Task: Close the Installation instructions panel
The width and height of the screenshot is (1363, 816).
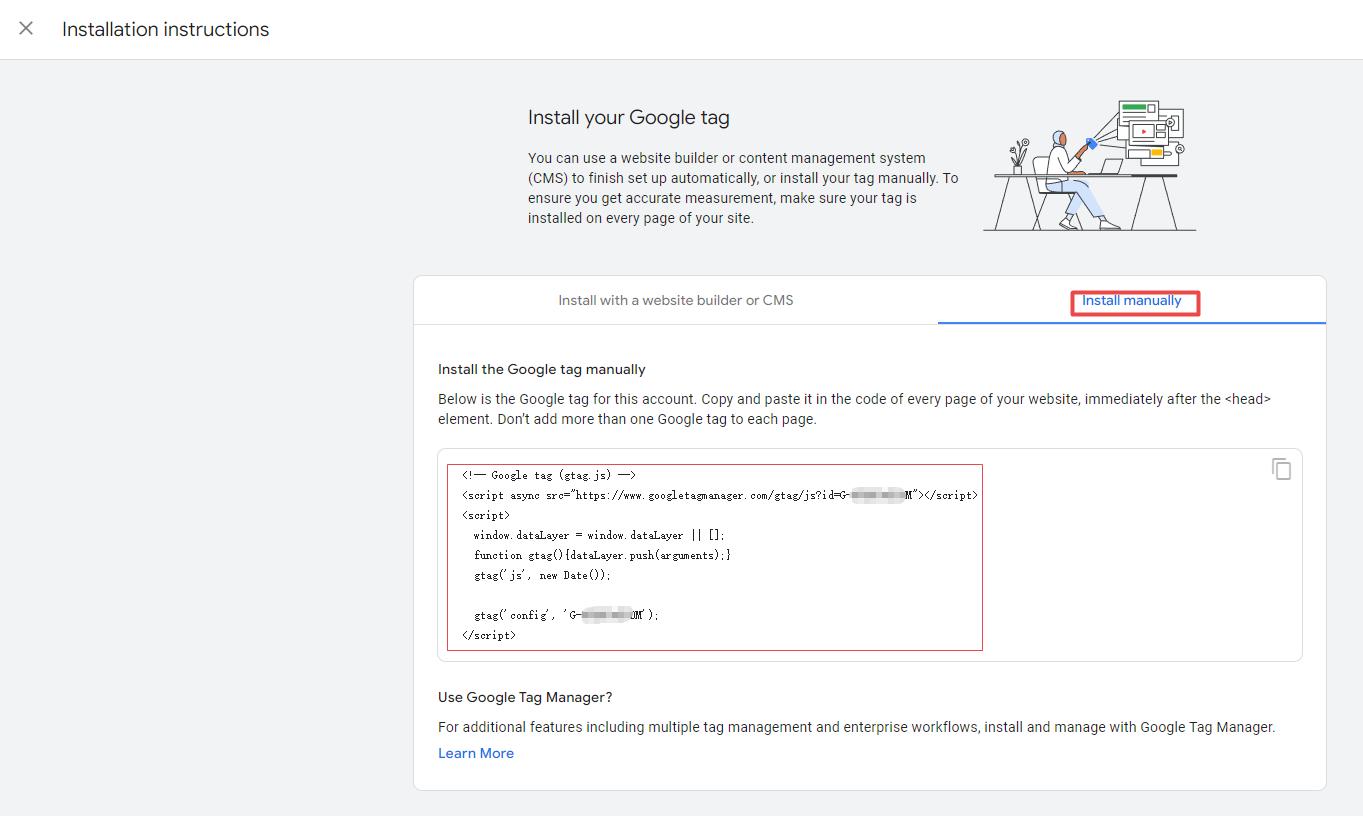Action: point(26,29)
